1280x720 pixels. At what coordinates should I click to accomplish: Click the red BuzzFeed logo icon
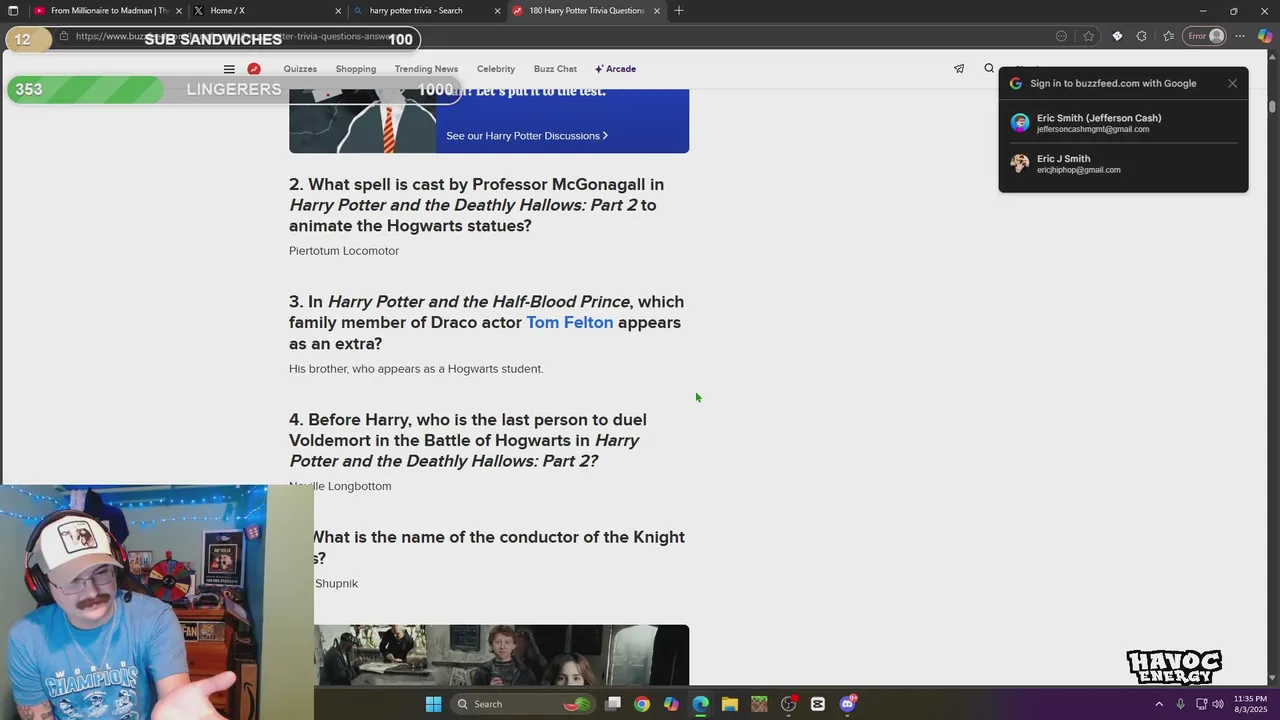254,69
